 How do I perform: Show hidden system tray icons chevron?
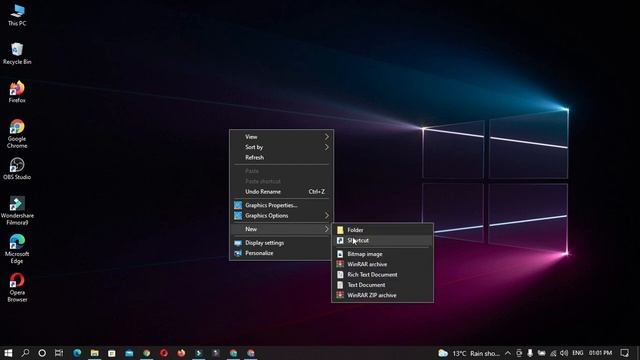(x=507, y=353)
